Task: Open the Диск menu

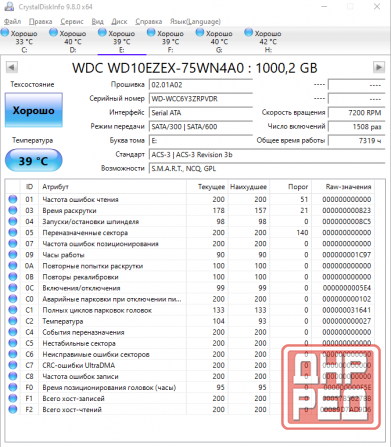Action: (119, 22)
